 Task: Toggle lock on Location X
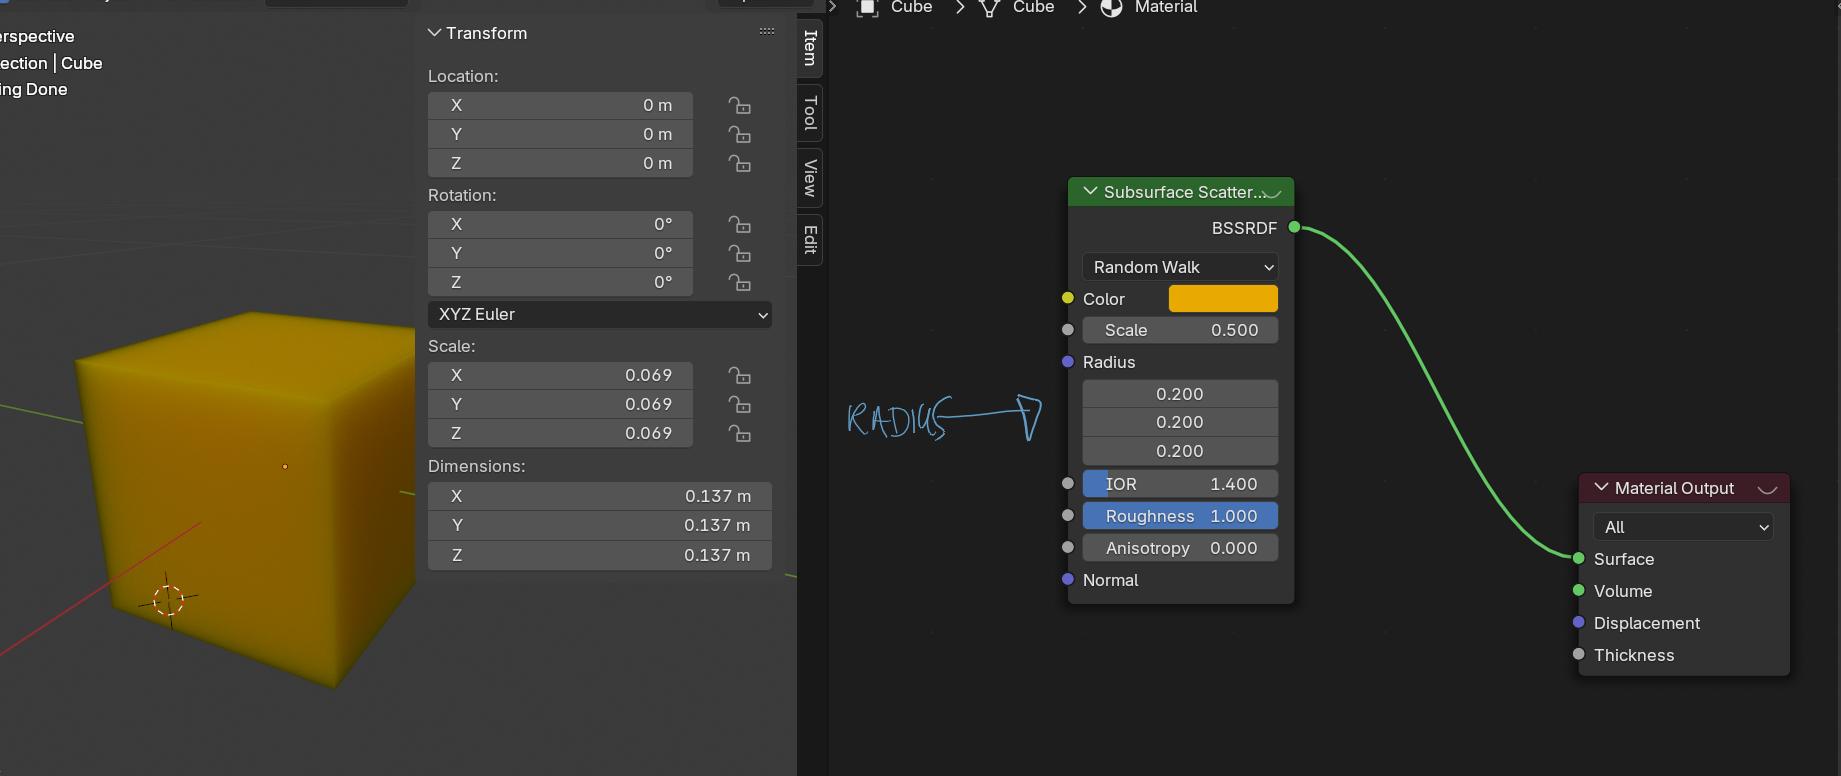[739, 106]
